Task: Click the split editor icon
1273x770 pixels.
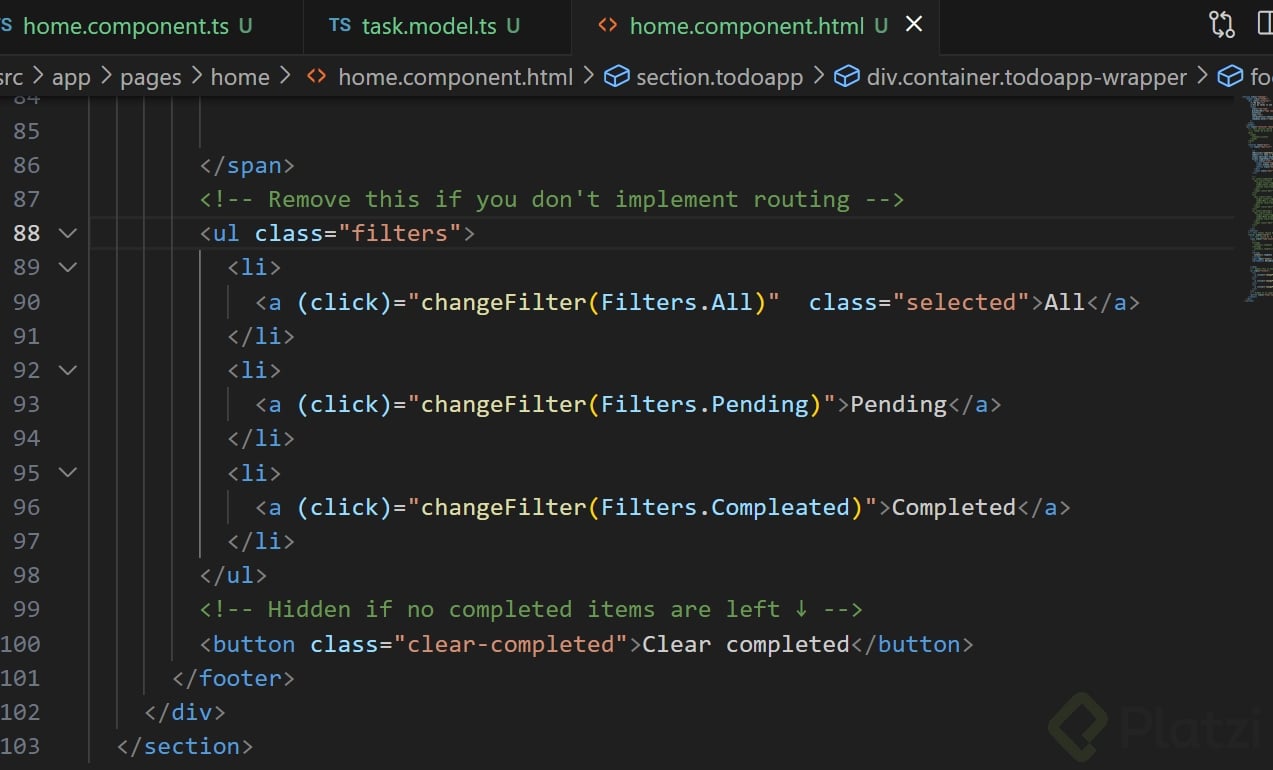Action: click(x=1263, y=25)
